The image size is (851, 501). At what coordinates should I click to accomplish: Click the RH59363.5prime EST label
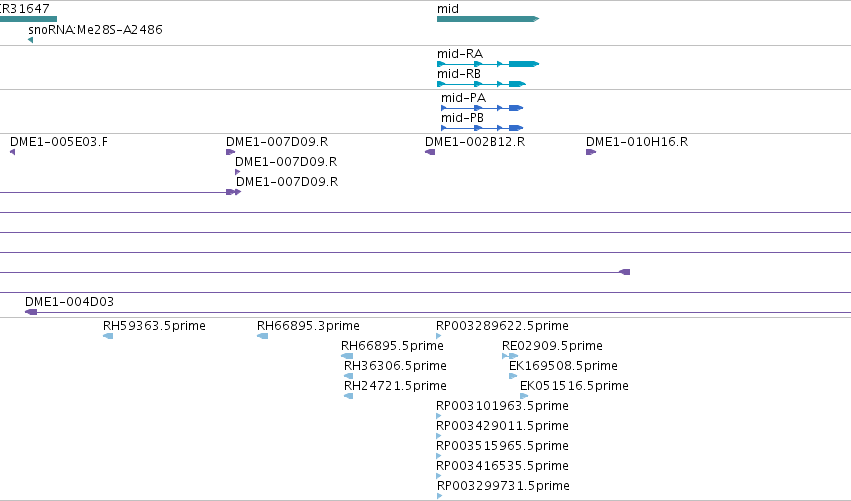pos(154,326)
